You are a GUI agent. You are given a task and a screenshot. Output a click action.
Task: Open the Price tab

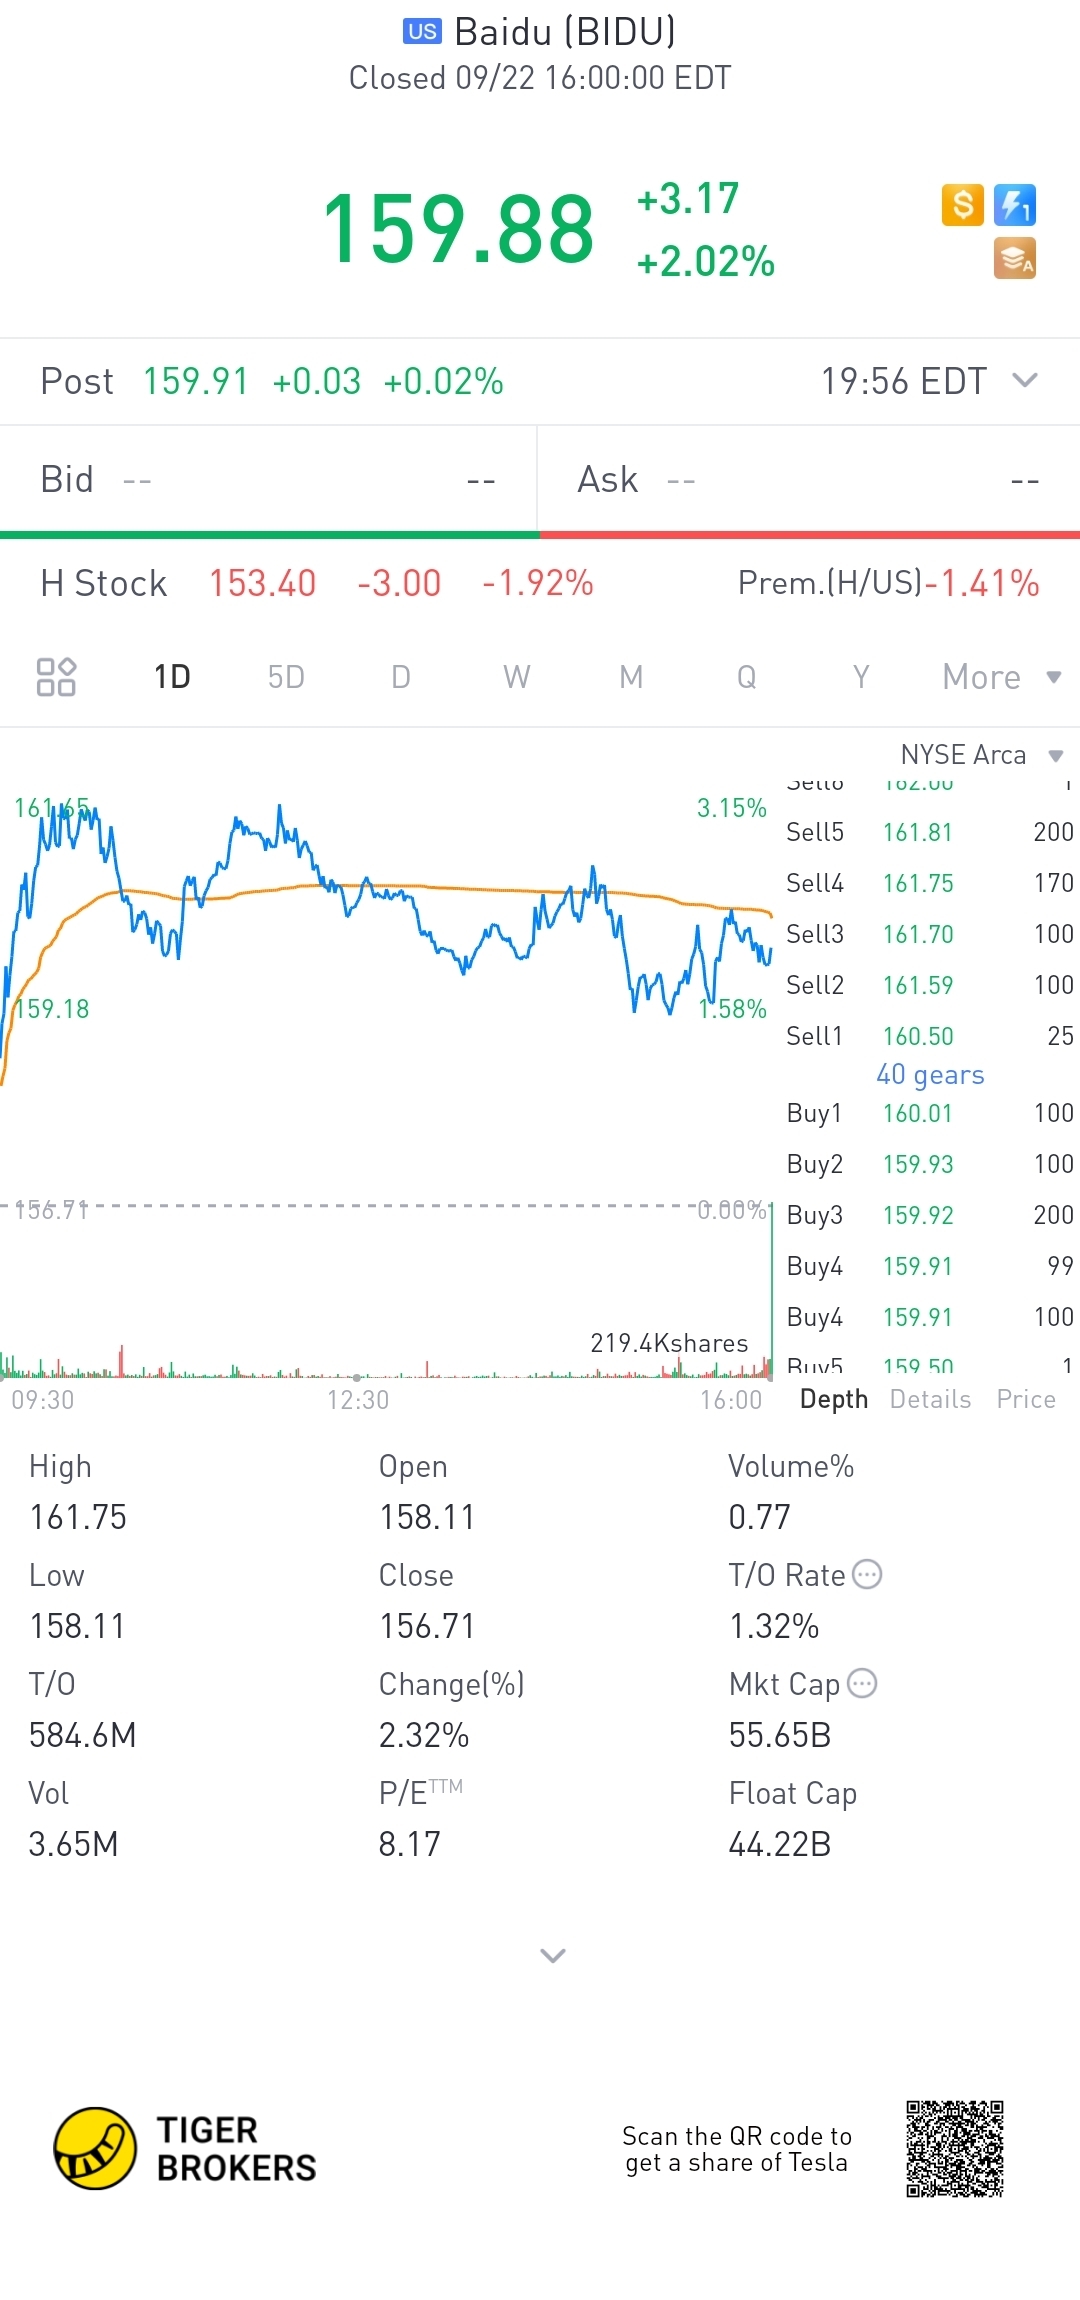tap(1026, 1399)
